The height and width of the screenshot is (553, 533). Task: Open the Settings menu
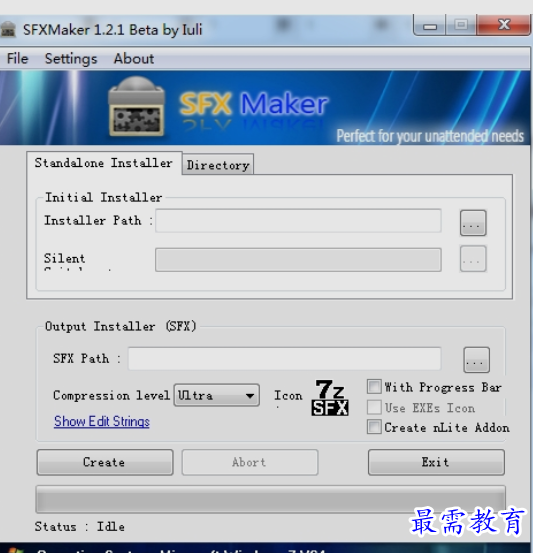(71, 59)
